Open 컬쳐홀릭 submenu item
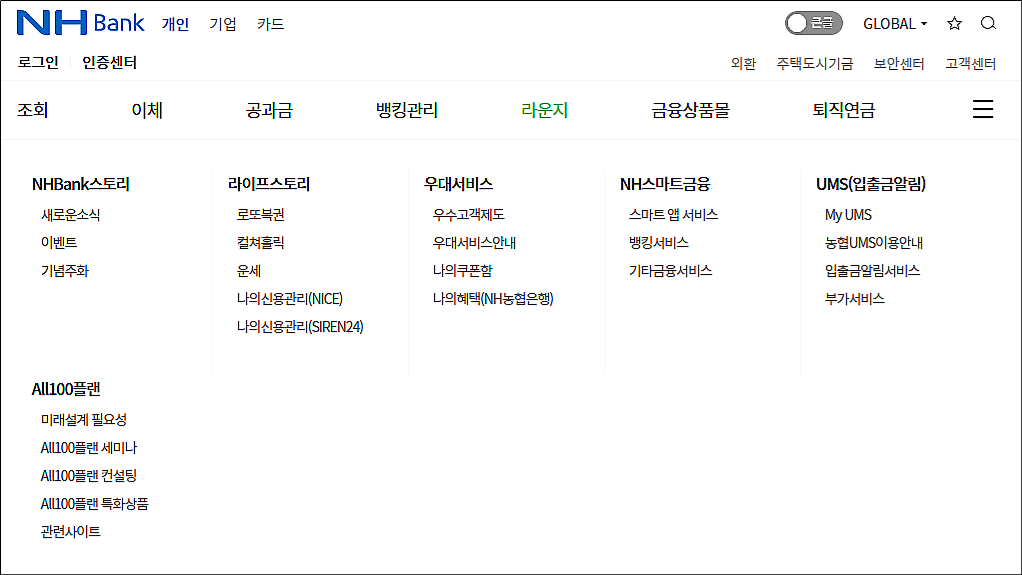 (x=261, y=243)
